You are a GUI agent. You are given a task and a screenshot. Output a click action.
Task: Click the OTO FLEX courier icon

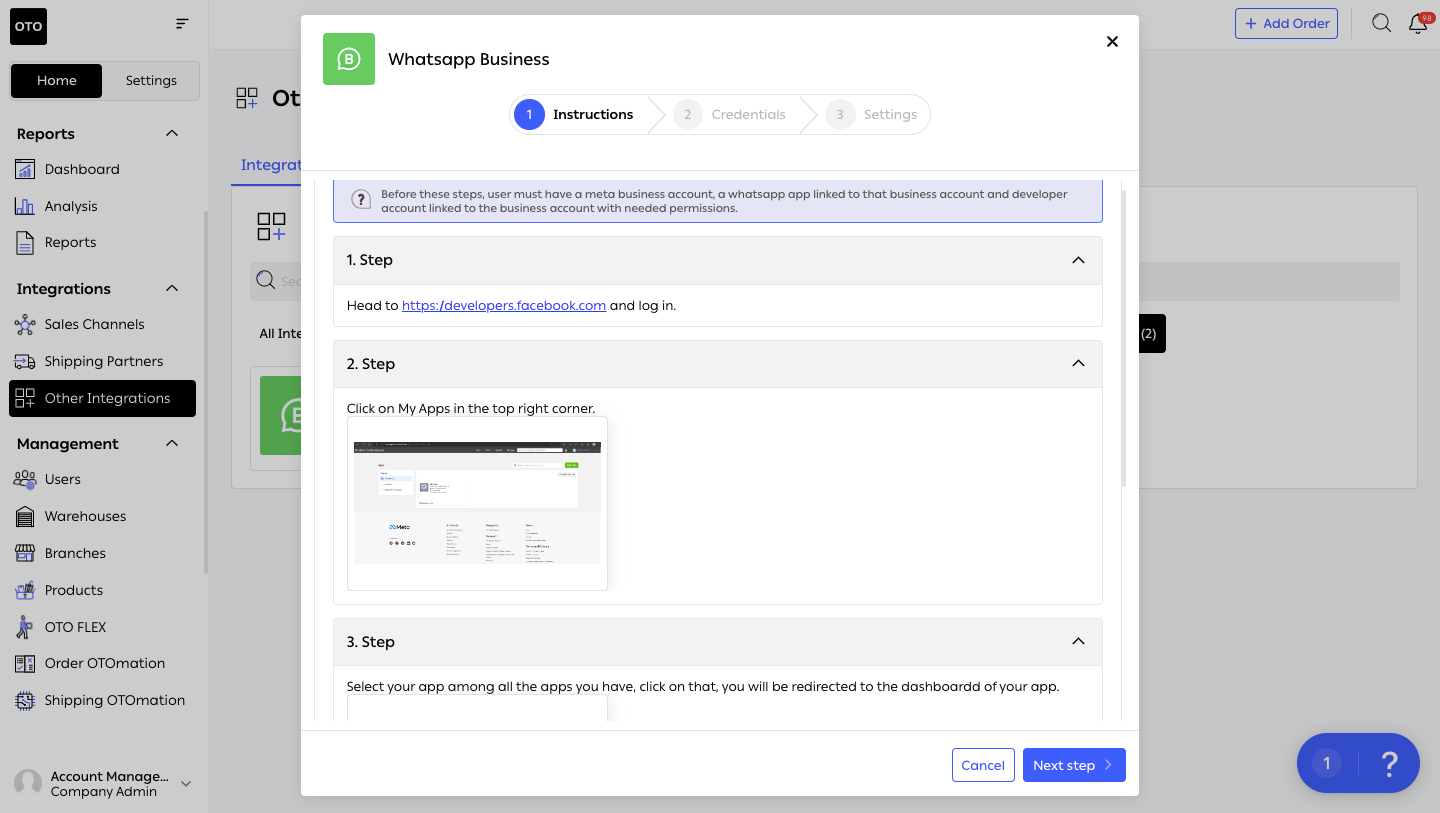click(25, 627)
